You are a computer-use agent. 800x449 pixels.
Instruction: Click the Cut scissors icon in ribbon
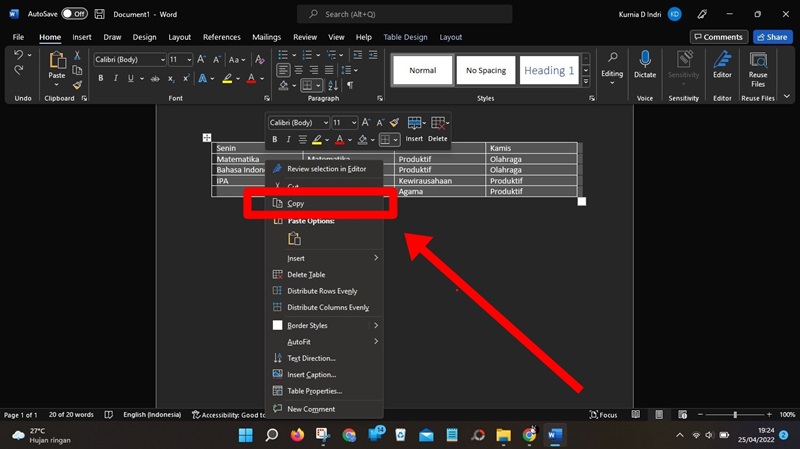coord(78,55)
